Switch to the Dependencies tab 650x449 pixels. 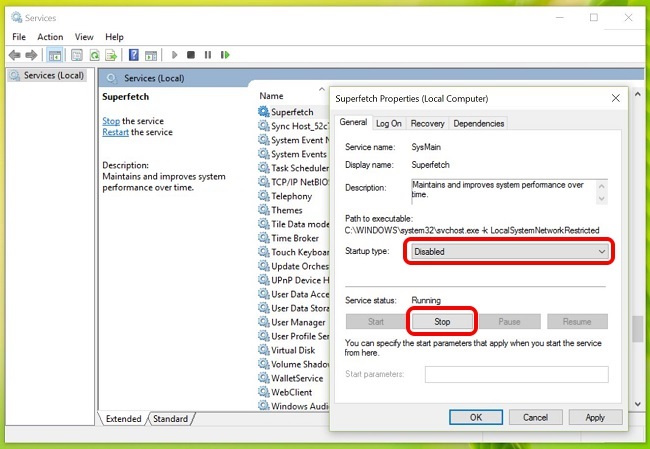tap(478, 123)
